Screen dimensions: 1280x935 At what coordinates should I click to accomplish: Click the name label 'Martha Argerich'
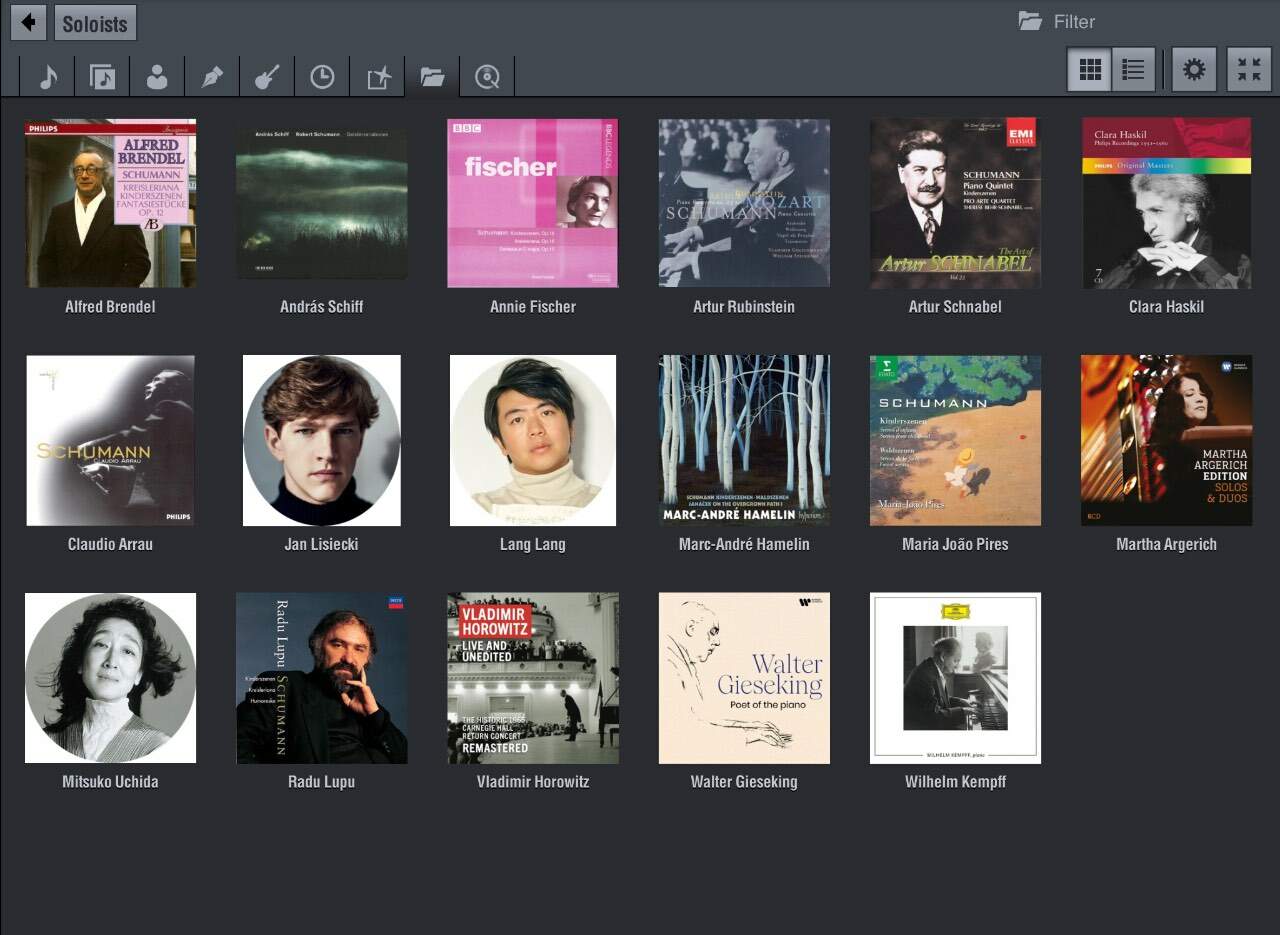pos(1166,544)
